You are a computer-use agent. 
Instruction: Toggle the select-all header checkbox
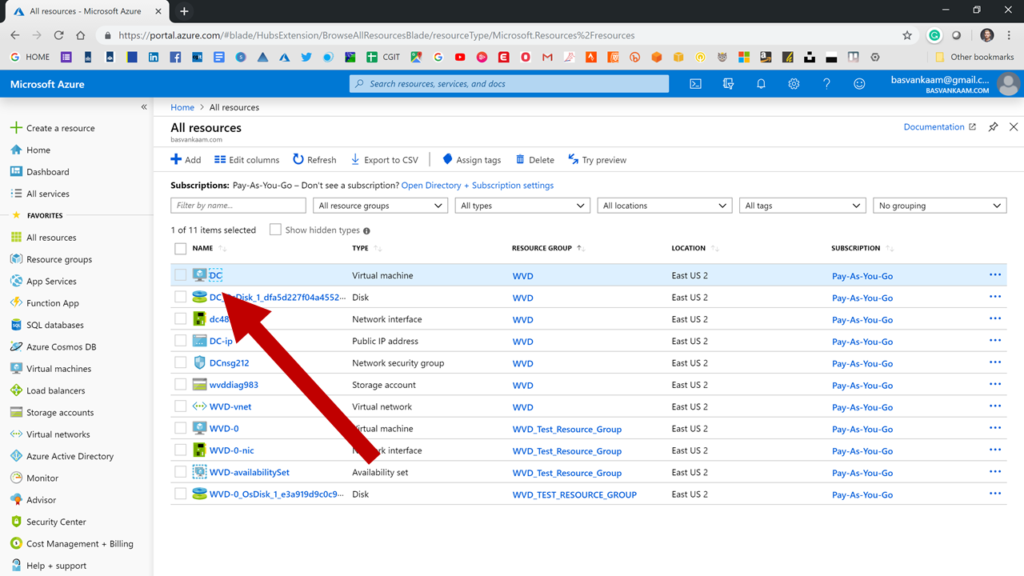pyautogui.click(x=180, y=248)
